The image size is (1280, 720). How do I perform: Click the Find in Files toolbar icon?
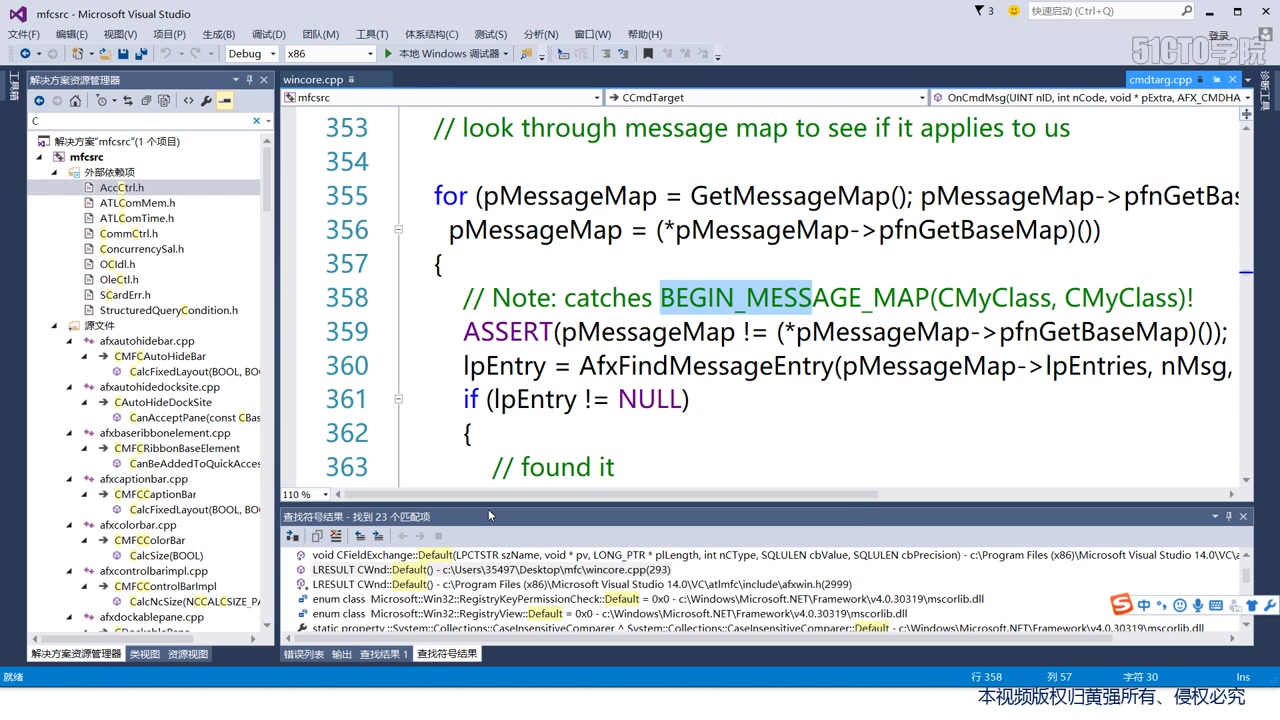coord(526,53)
